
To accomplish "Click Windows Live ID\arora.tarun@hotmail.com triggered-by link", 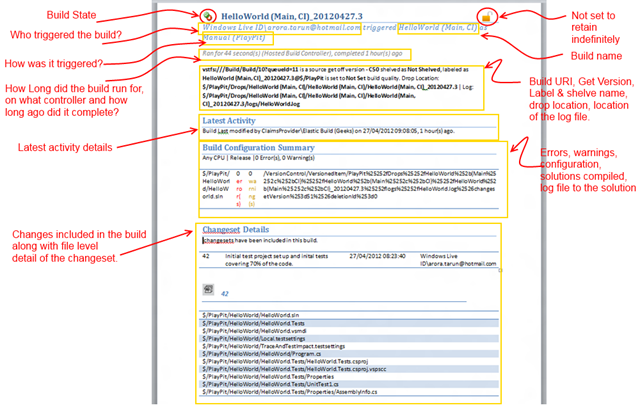I will (x=281, y=27).
